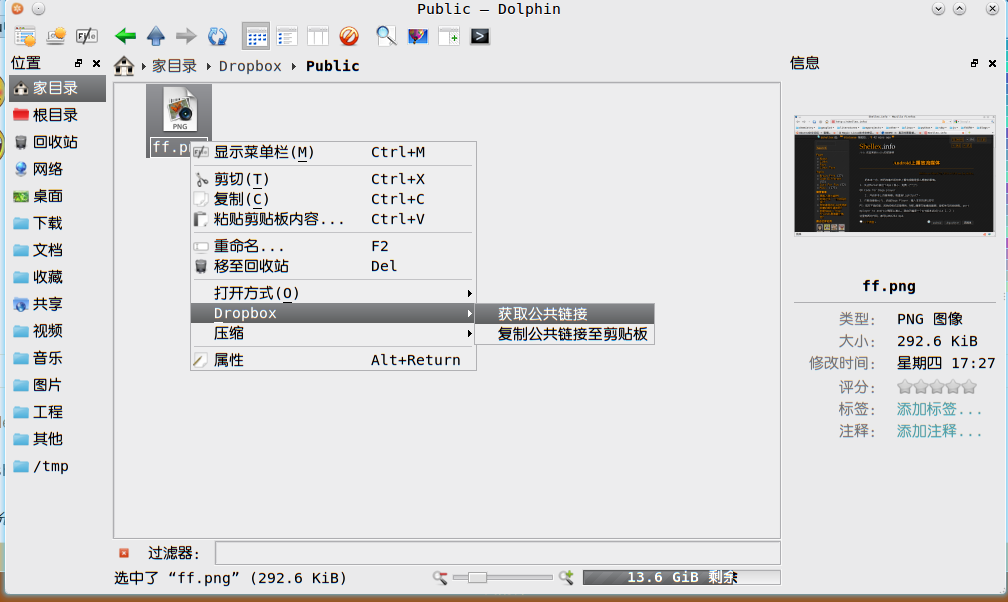Choose 显示菜单栏(M) from the context menu
This screenshot has height=602, width=1008.
pos(333,152)
